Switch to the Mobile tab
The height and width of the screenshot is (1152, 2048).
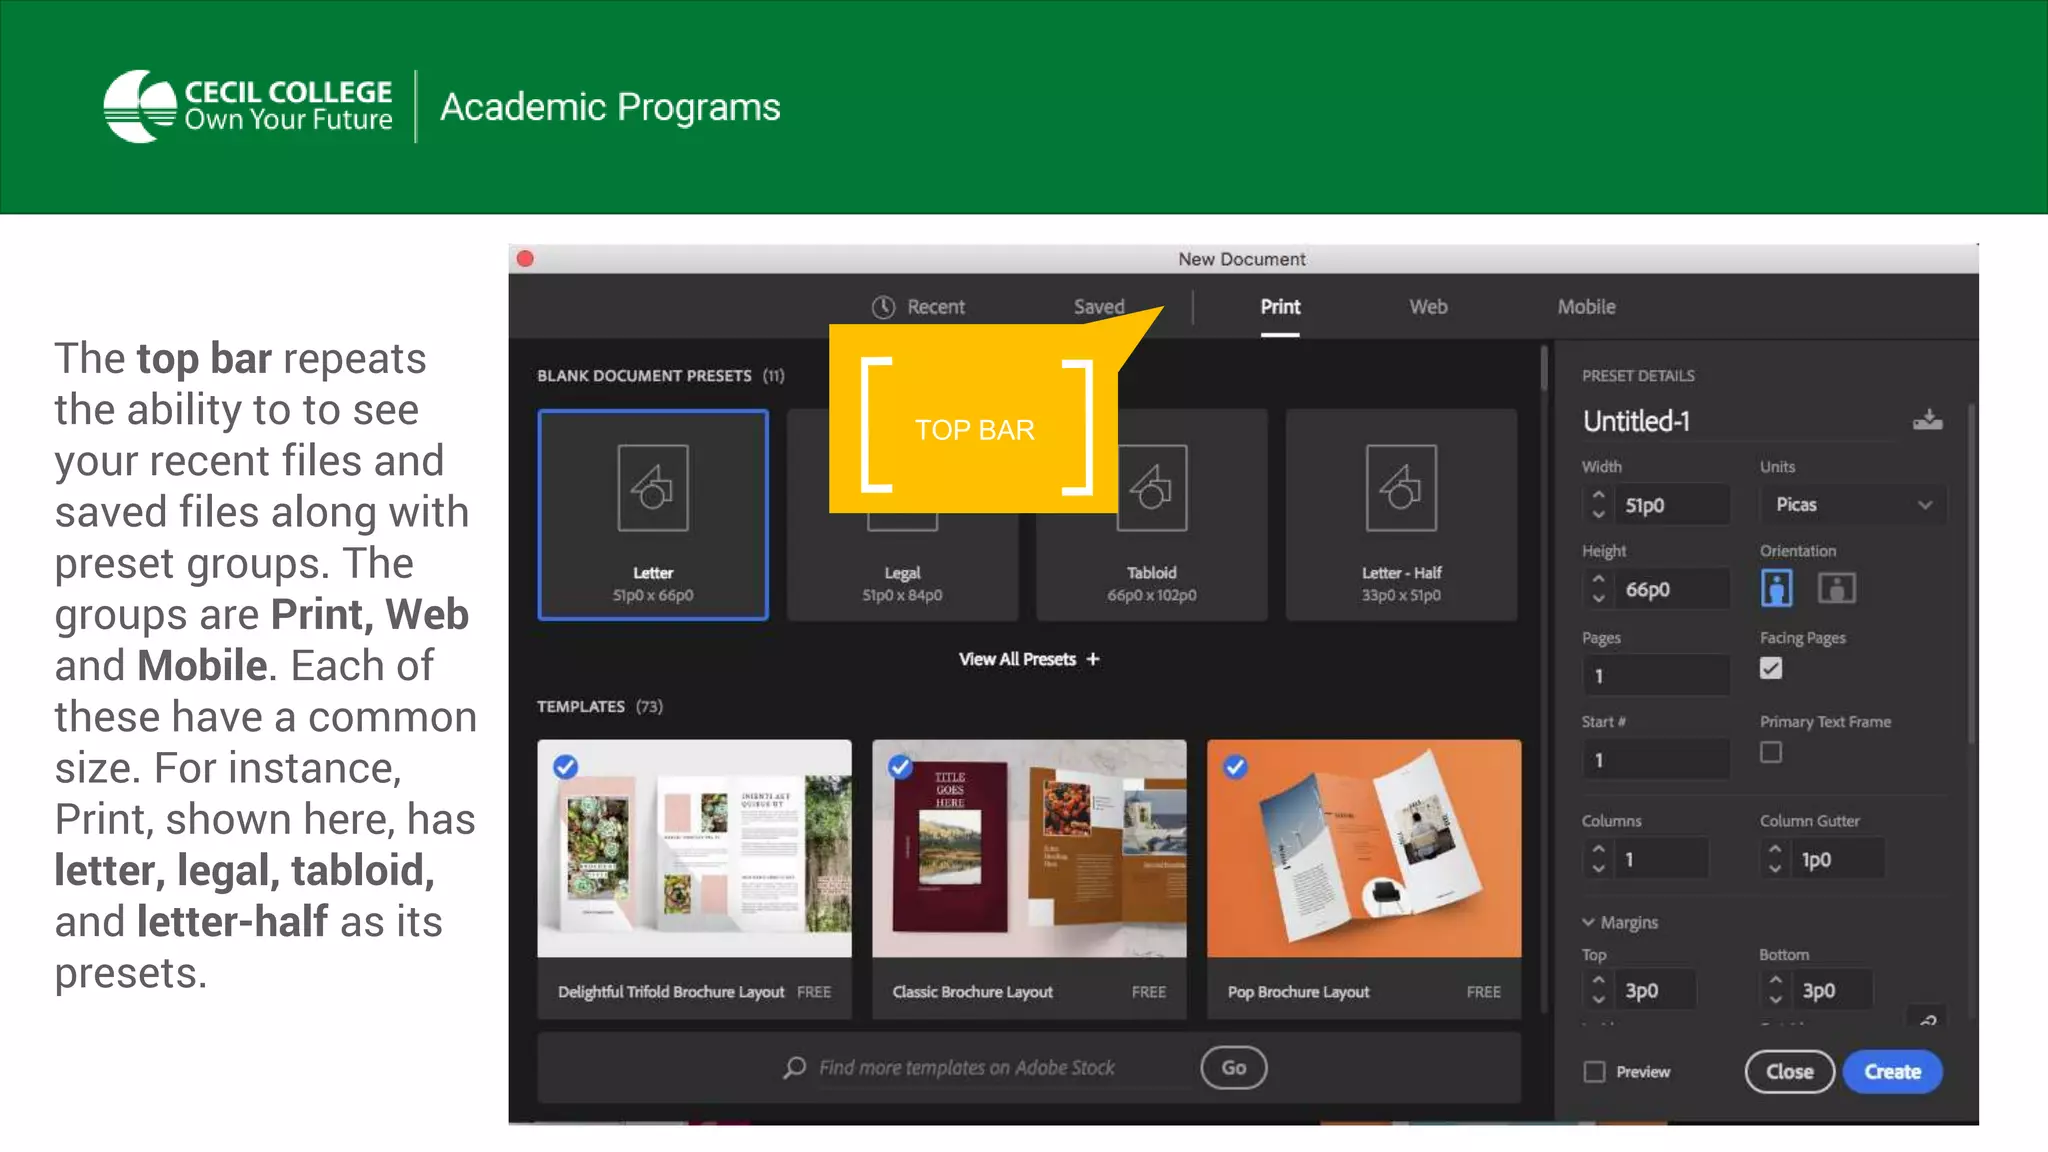[x=1586, y=307]
